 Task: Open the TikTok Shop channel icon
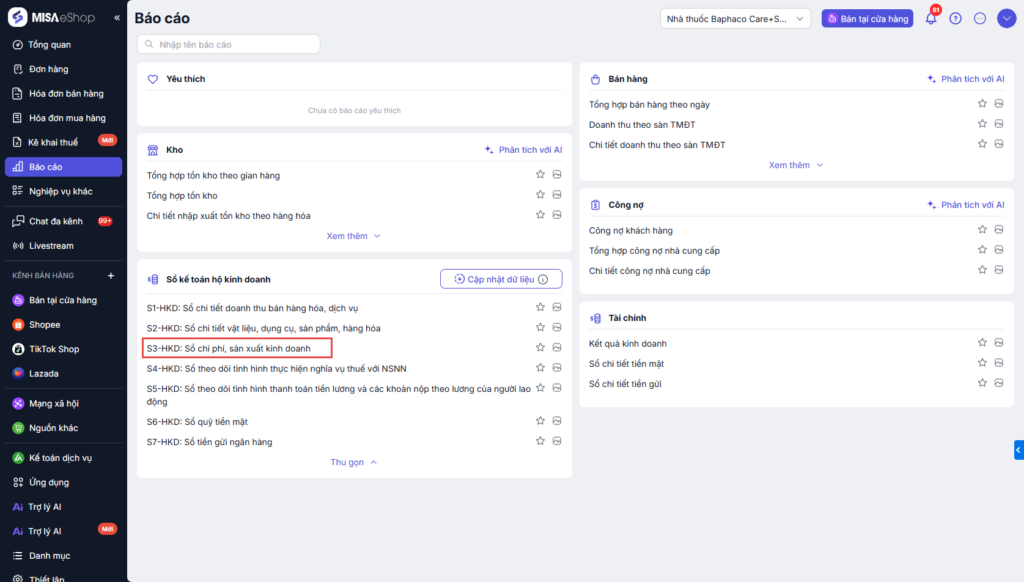(x=18, y=349)
